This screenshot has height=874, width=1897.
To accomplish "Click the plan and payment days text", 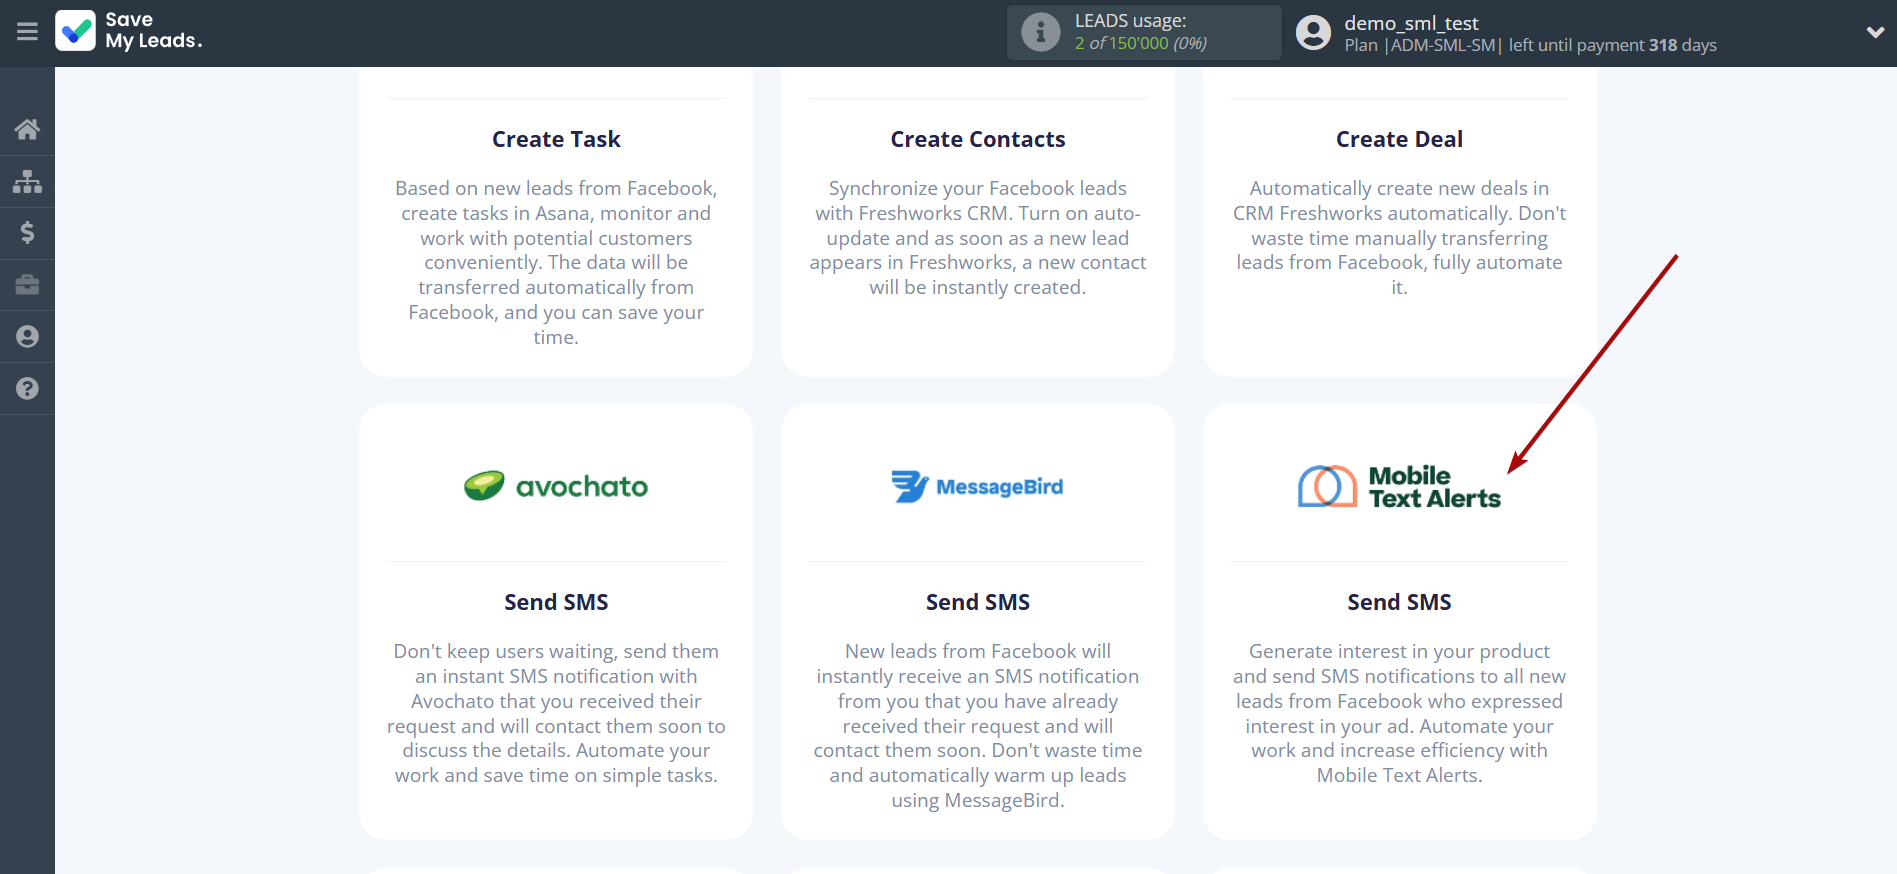I will coord(1530,45).
